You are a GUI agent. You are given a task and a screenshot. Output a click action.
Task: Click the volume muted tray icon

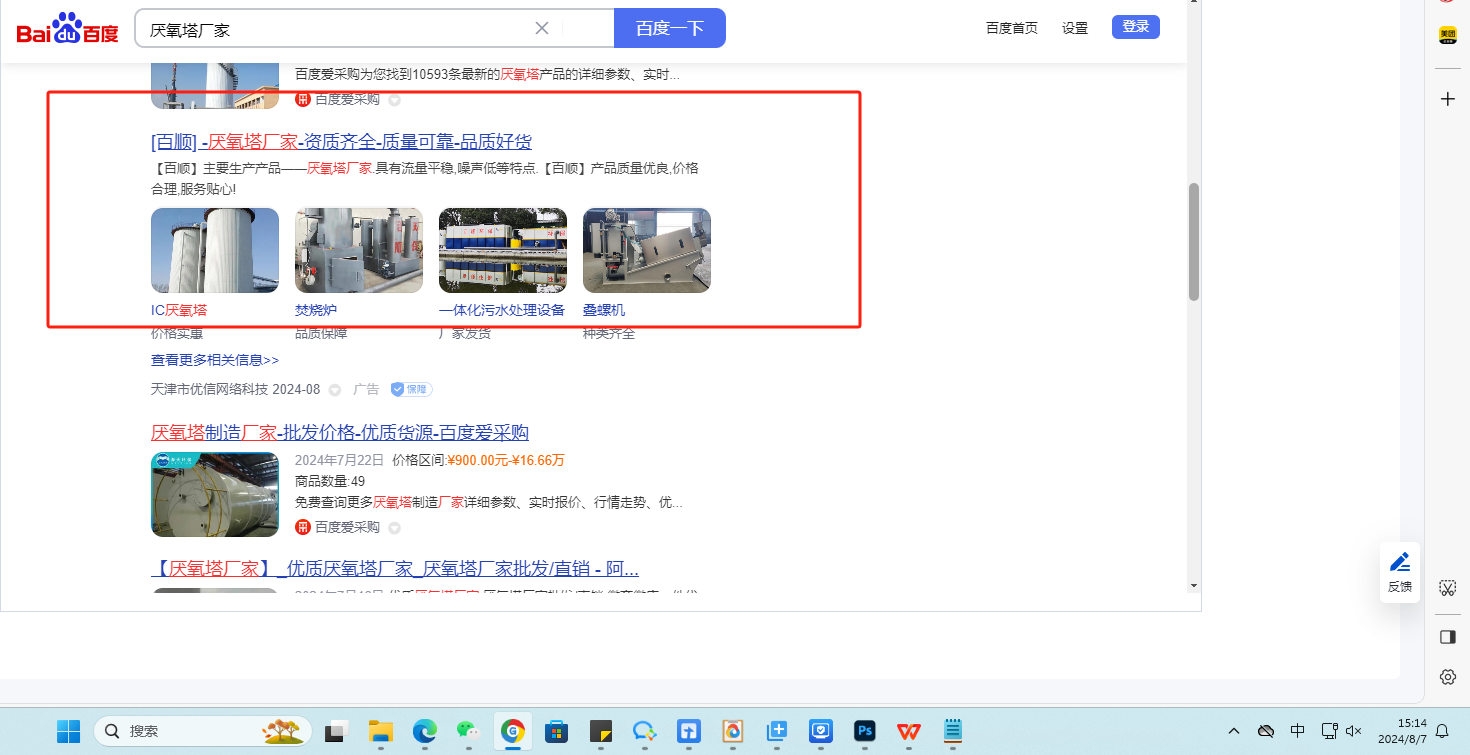tap(1354, 731)
